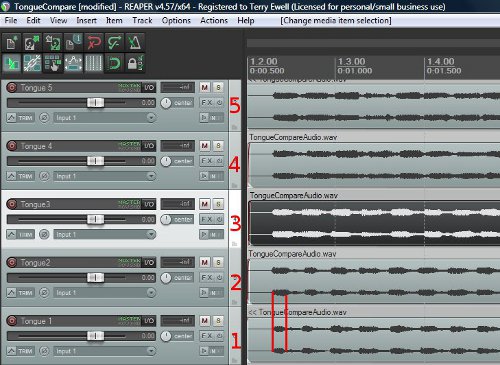Click the New Project toolbar icon
Image resolution: width=500 pixels, height=365 pixels.
12,42
